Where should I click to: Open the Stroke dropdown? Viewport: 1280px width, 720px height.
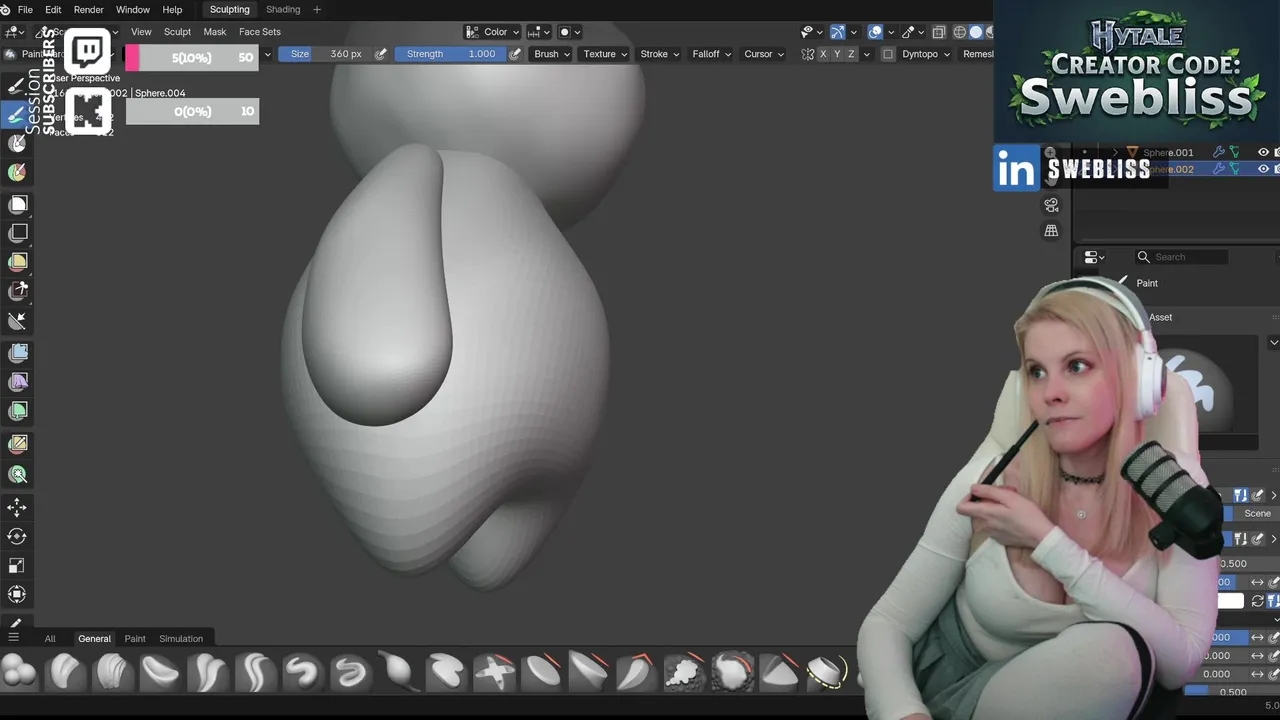pyautogui.click(x=659, y=54)
